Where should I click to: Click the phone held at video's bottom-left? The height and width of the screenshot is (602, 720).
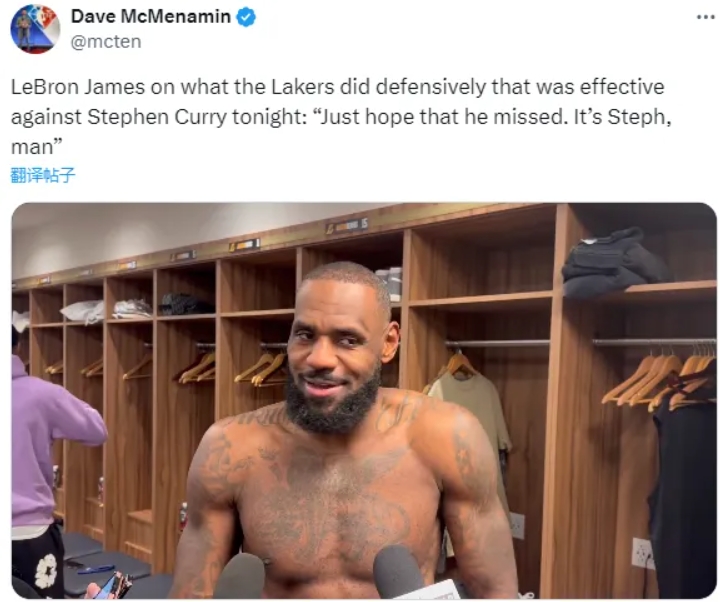click(110, 585)
